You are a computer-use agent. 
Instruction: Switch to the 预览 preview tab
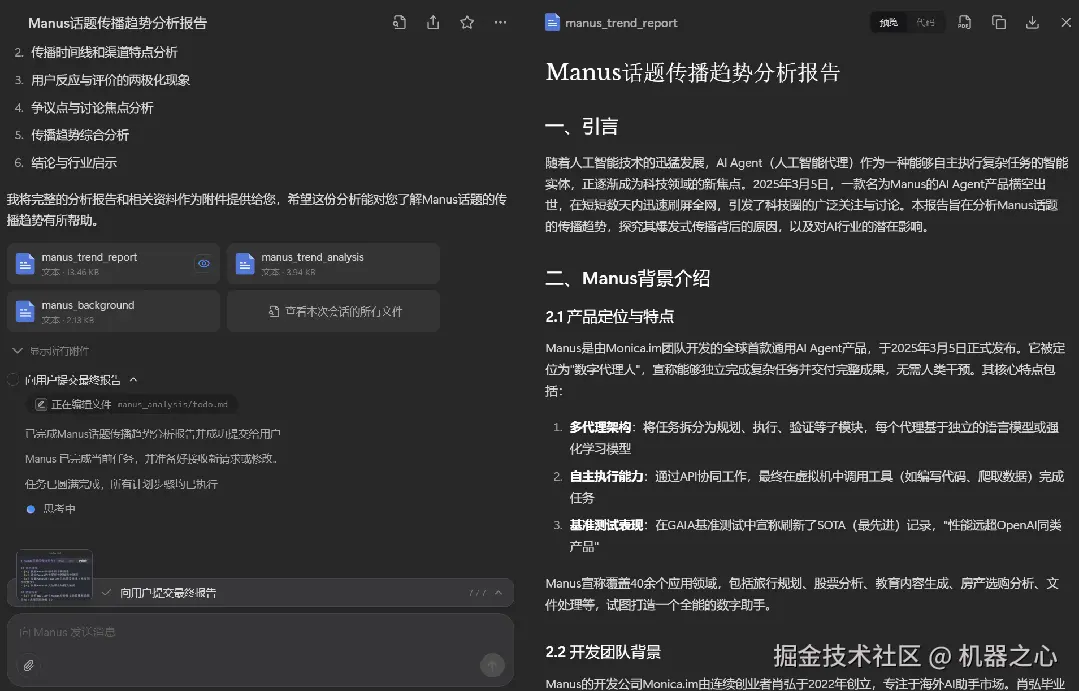pos(888,23)
